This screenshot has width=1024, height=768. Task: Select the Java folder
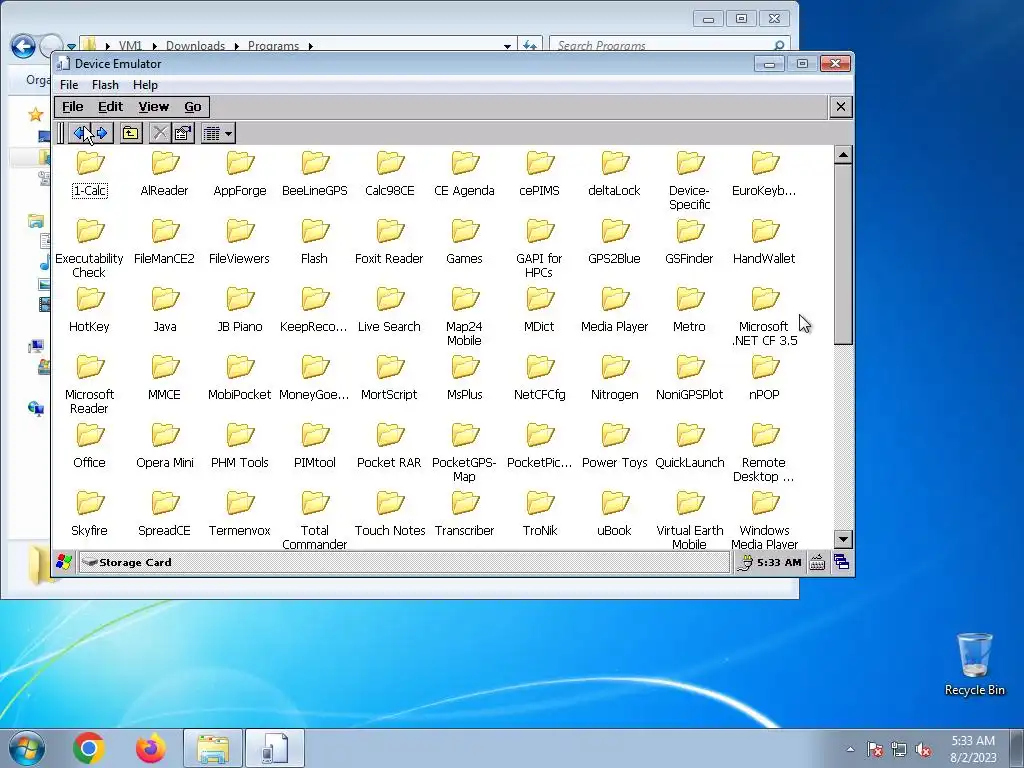pos(165,310)
